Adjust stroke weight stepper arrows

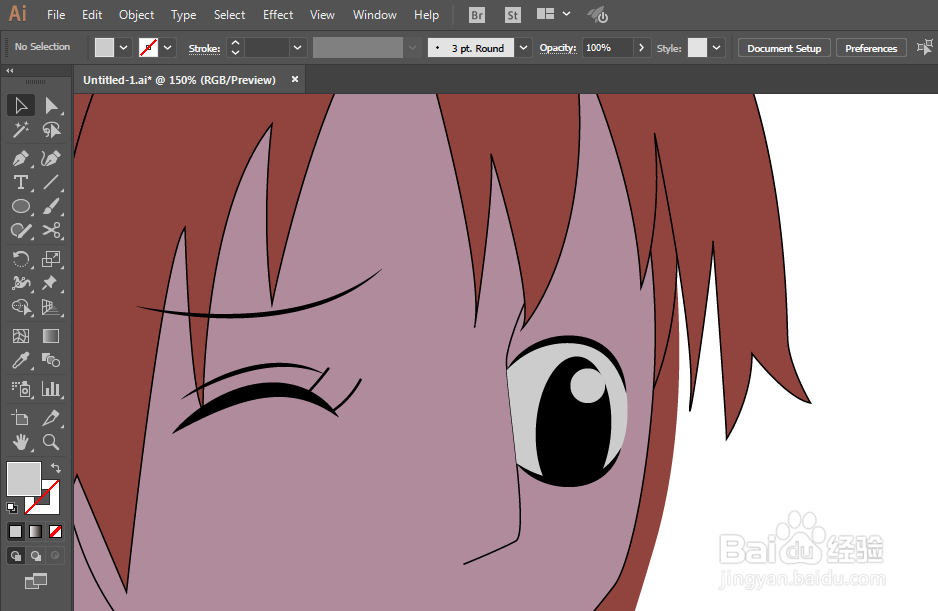(x=236, y=48)
